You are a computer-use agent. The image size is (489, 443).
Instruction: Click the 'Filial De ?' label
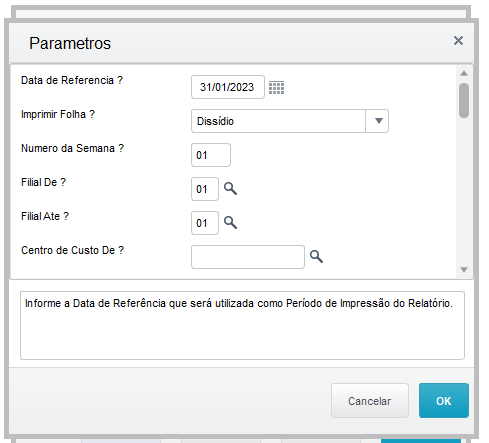pyautogui.click(x=44, y=182)
